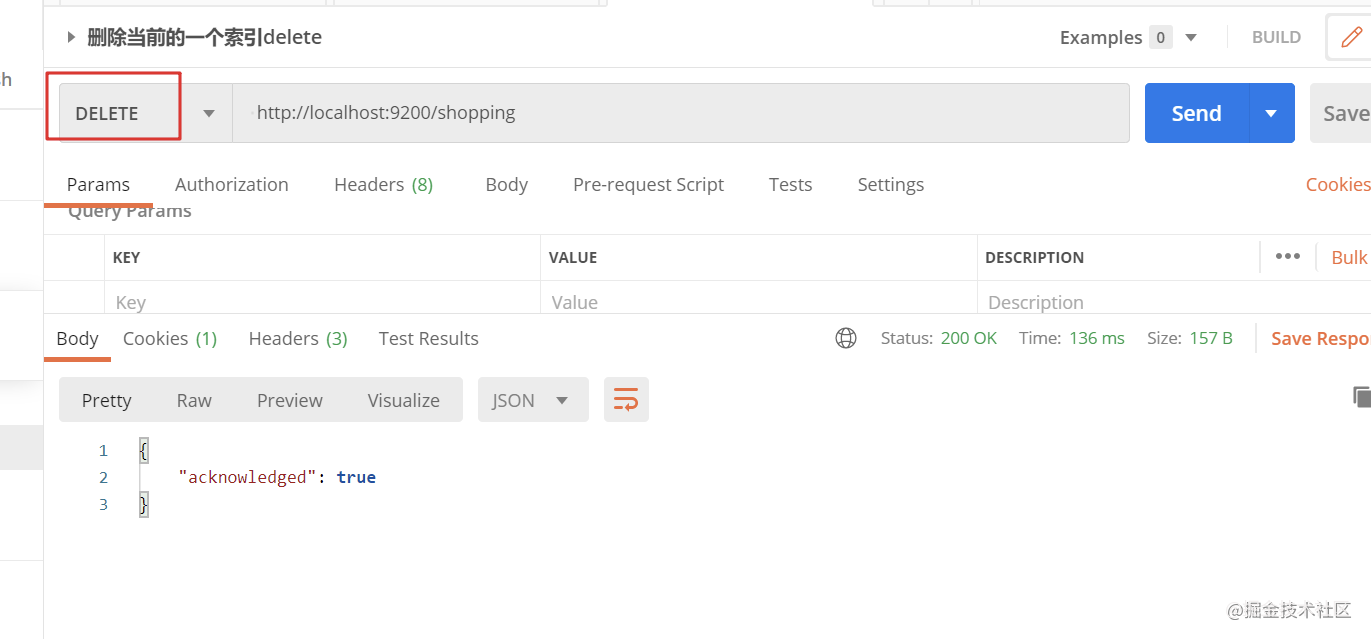Click the Cookies link
This screenshot has height=639, width=1371.
point(1338,185)
